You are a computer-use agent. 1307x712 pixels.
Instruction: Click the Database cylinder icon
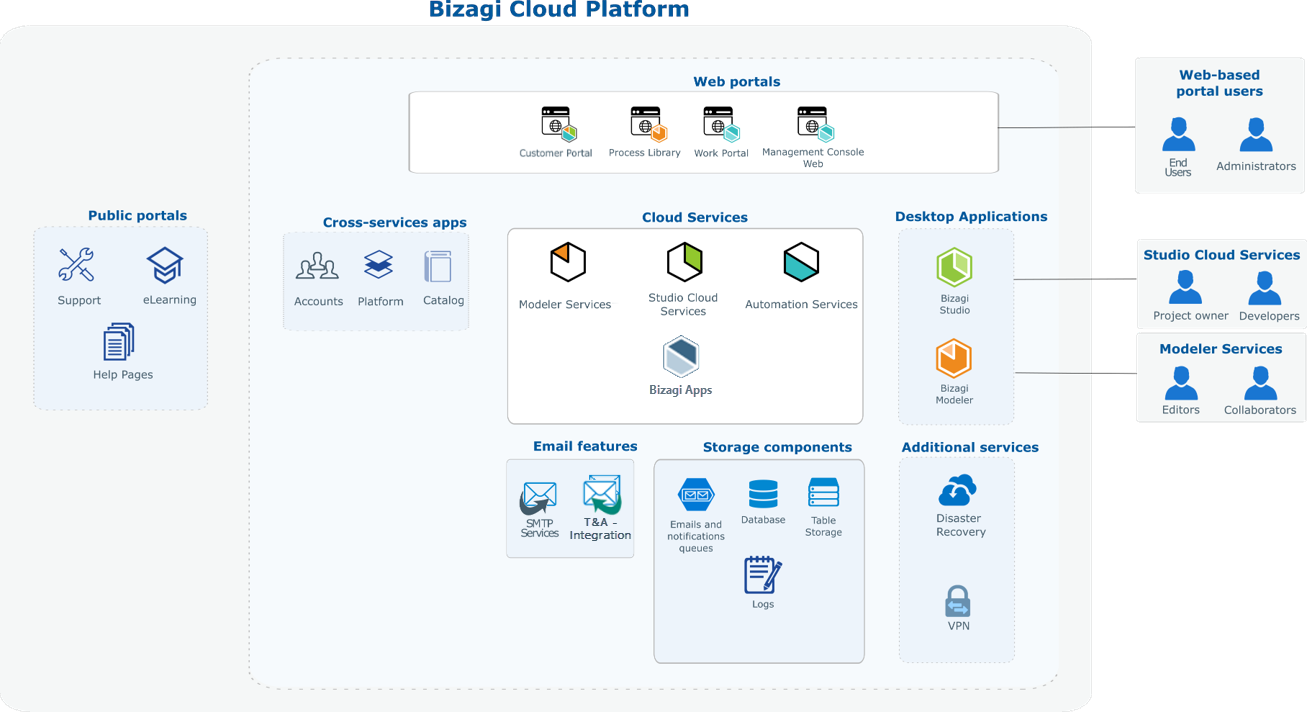pos(763,494)
